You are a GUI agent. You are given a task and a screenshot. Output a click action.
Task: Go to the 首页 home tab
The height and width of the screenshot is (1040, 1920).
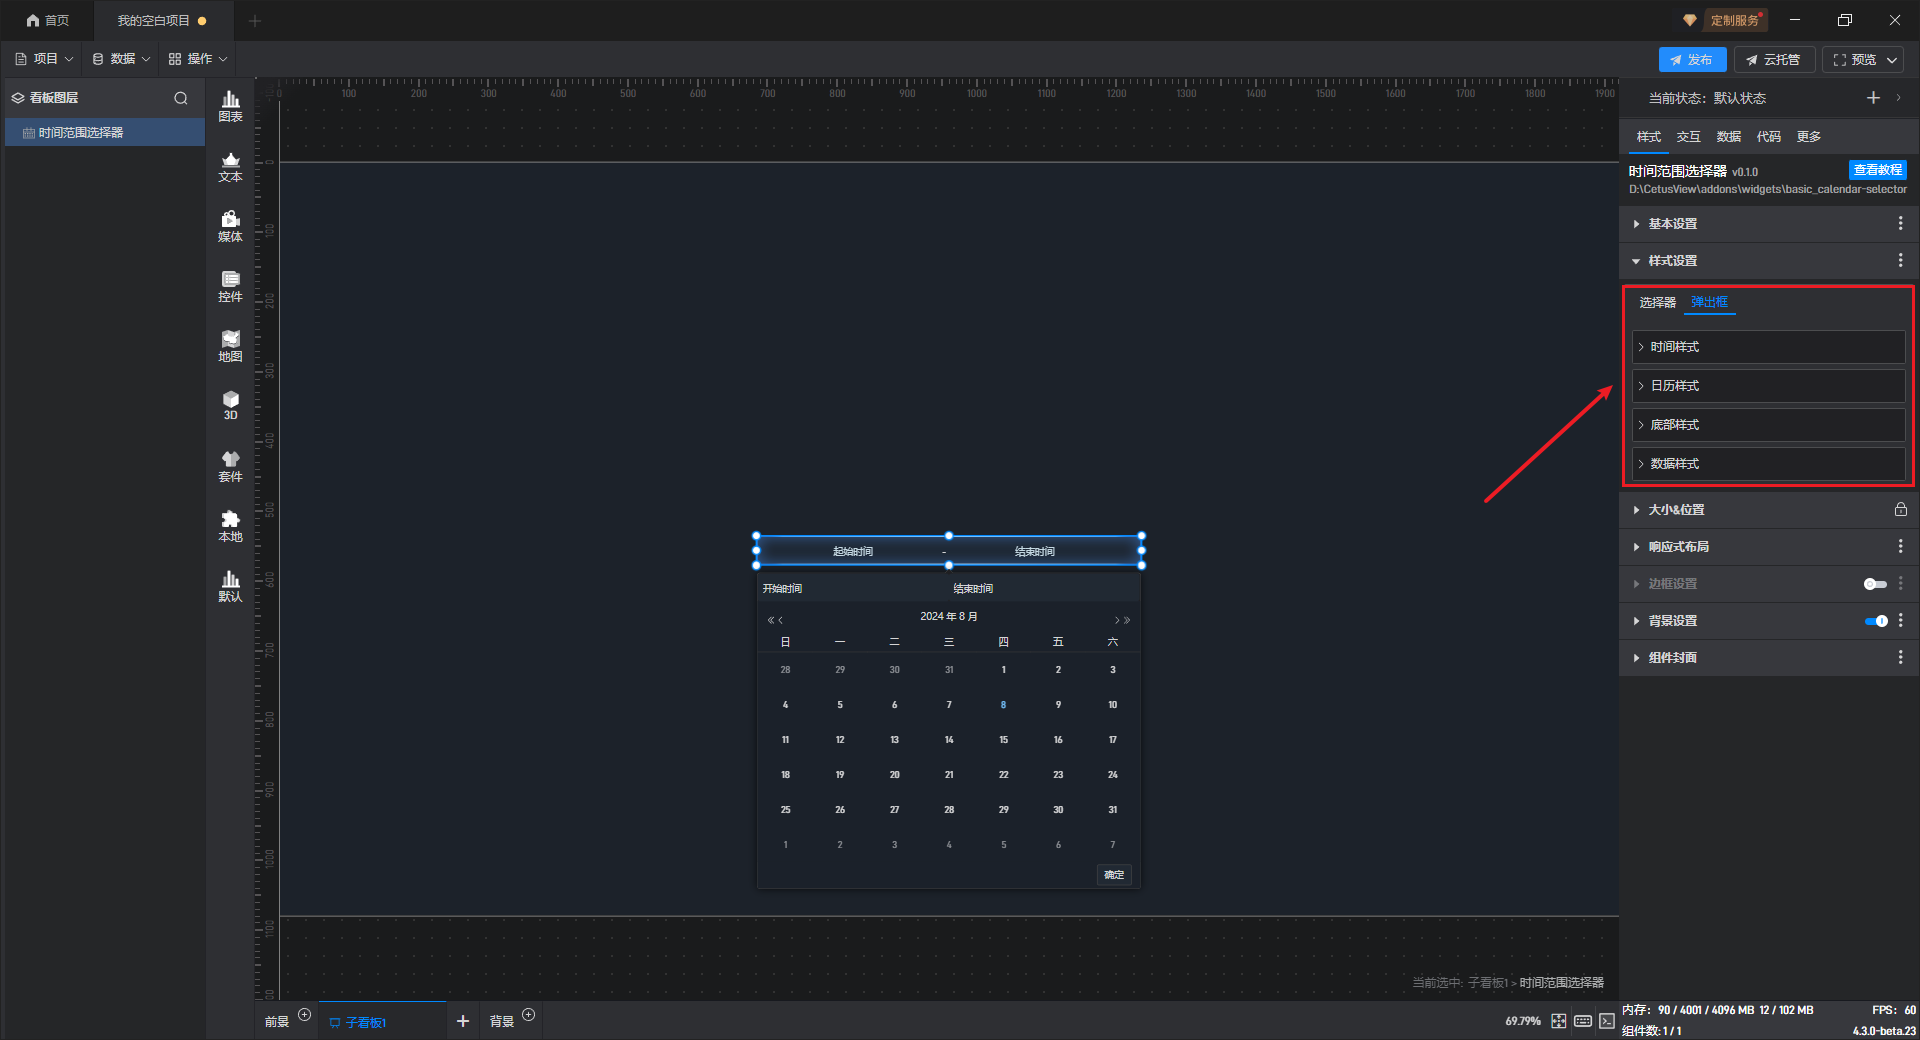(48, 21)
